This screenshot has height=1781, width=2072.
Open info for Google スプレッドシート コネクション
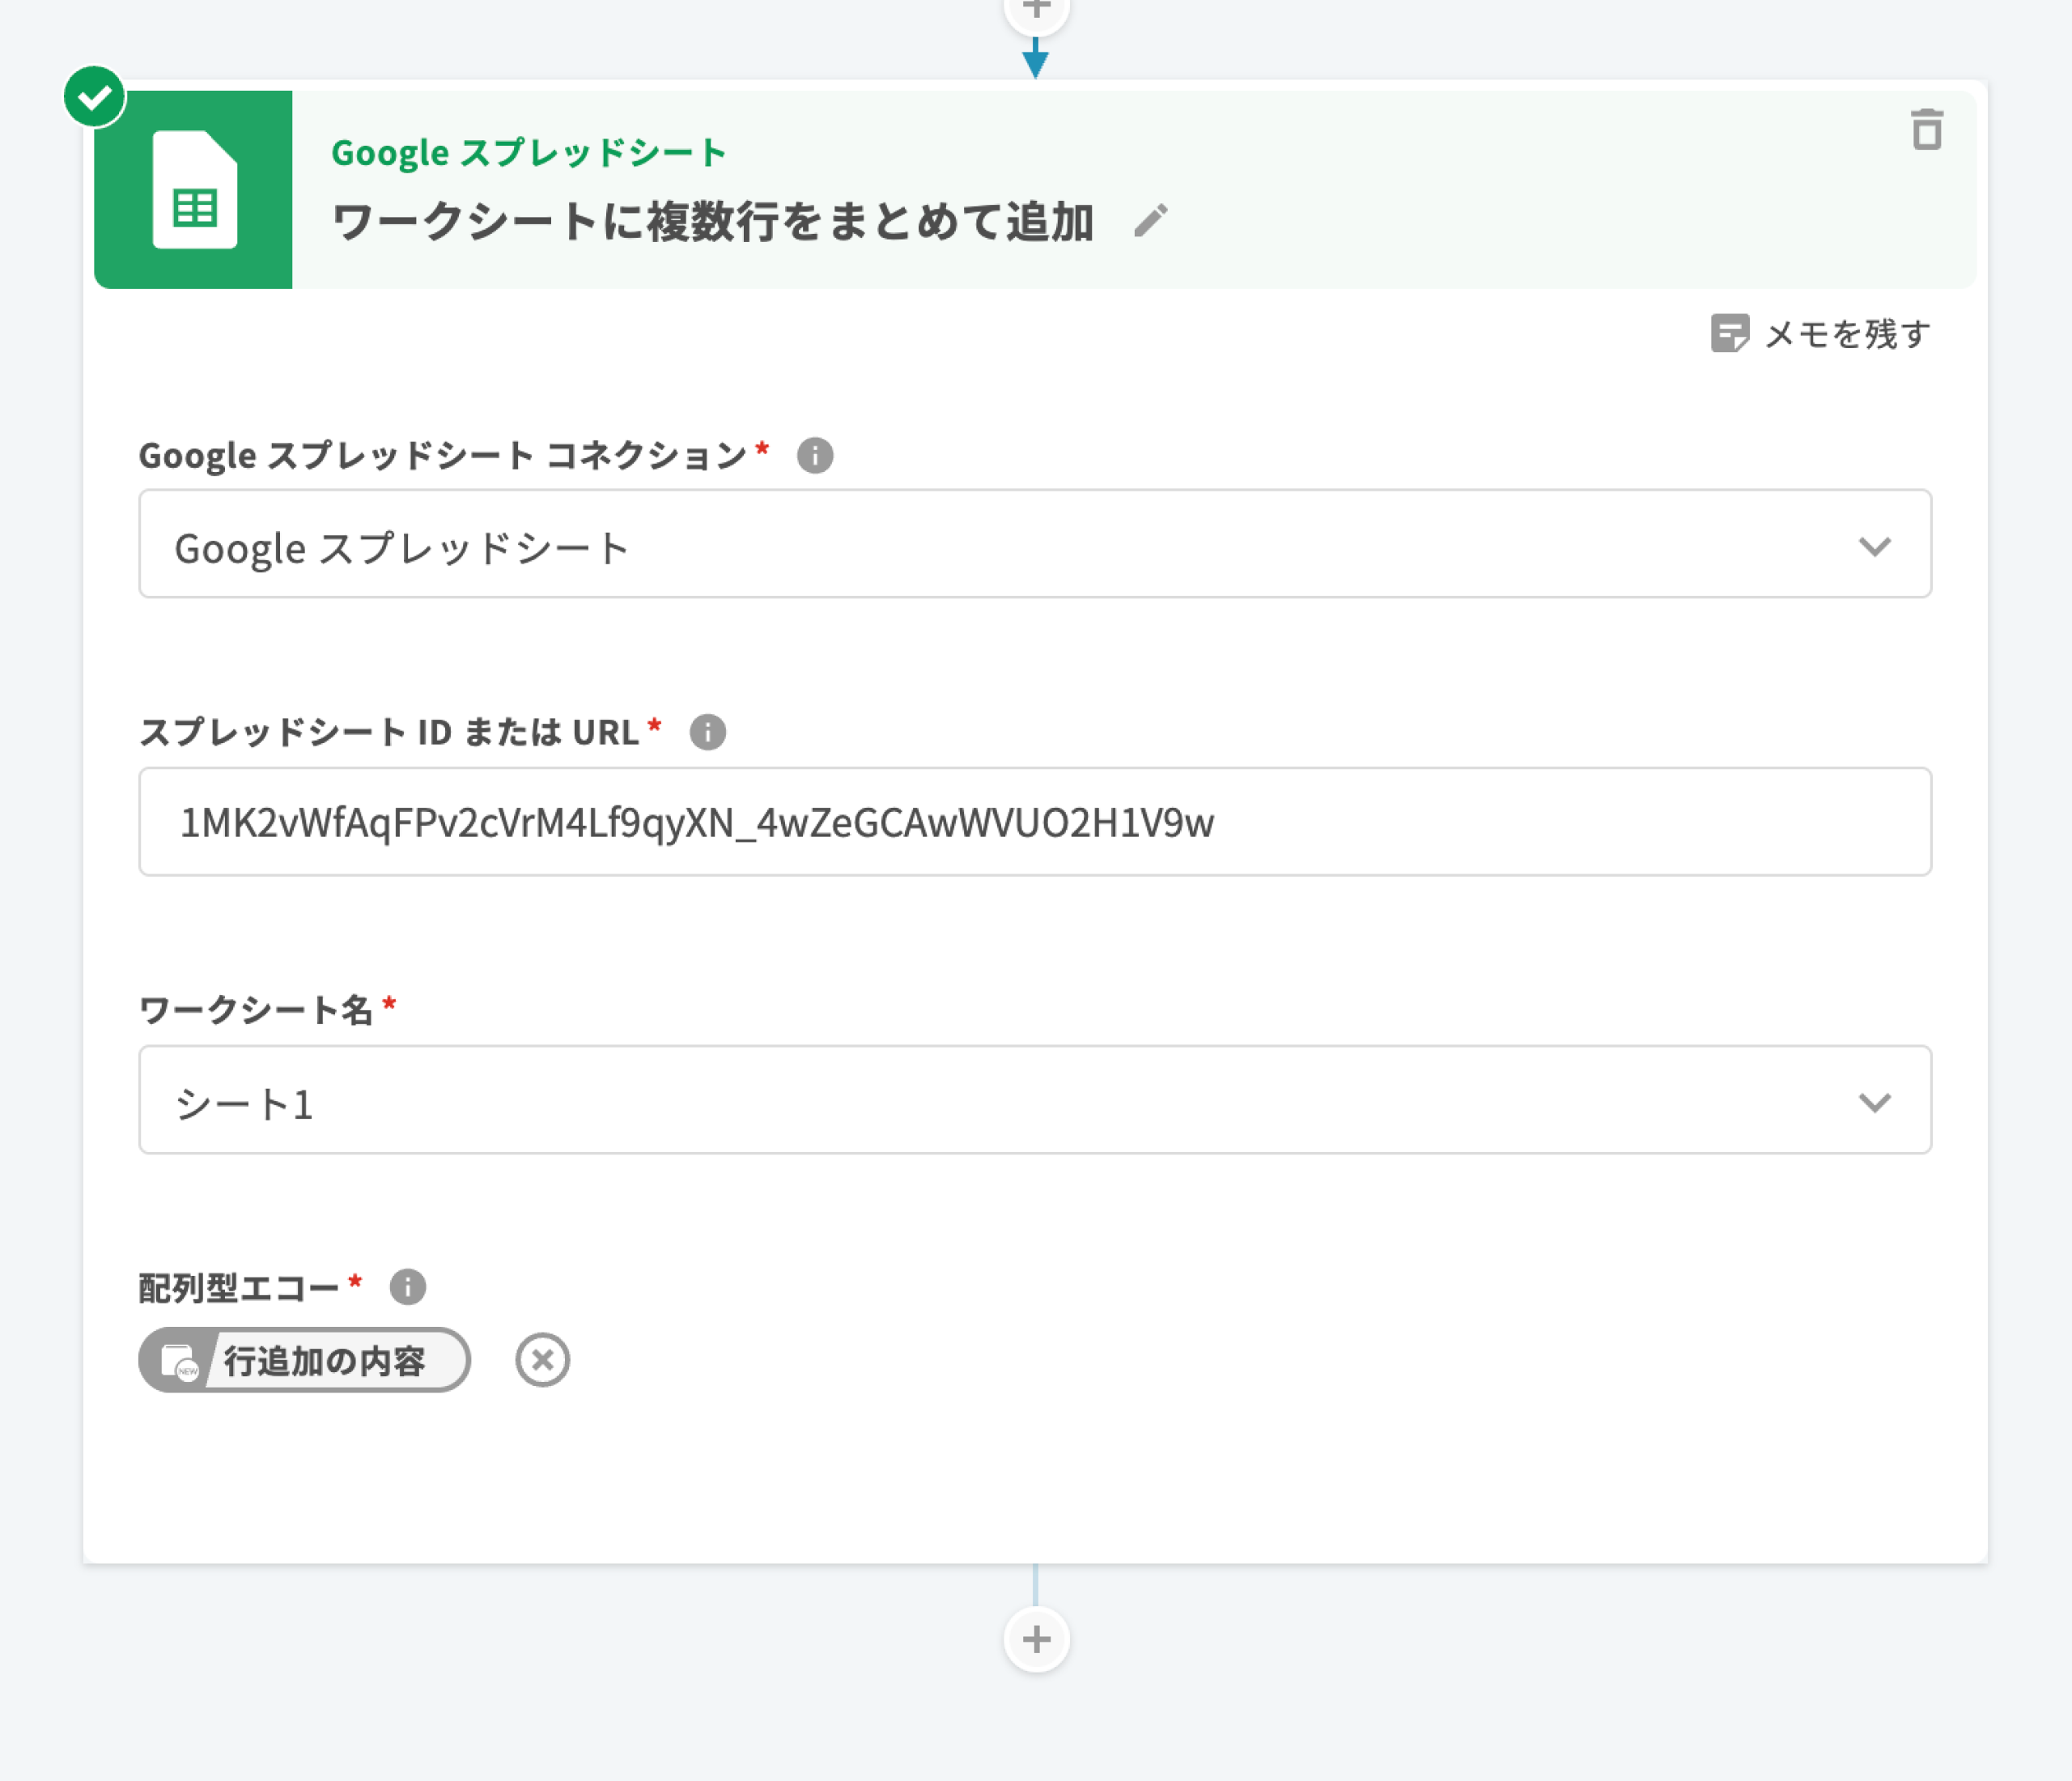[814, 456]
